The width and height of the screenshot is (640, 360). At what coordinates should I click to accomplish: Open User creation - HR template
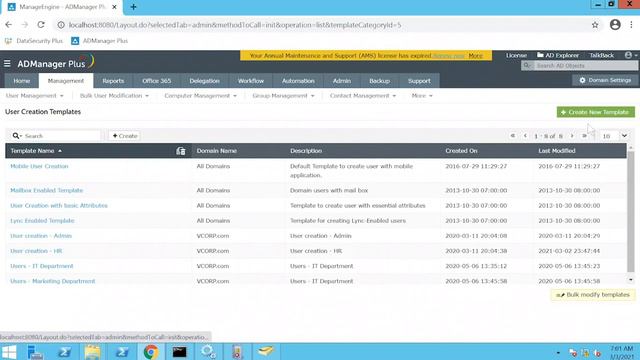(36, 251)
